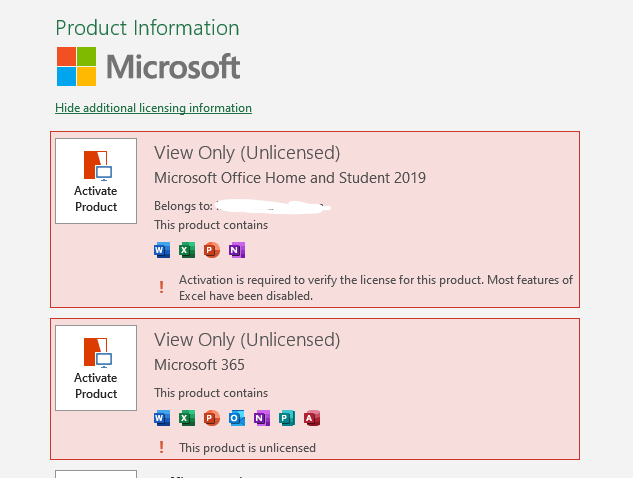Select 'Microsoft 365' product name text
The image size is (633, 478).
coord(199,365)
